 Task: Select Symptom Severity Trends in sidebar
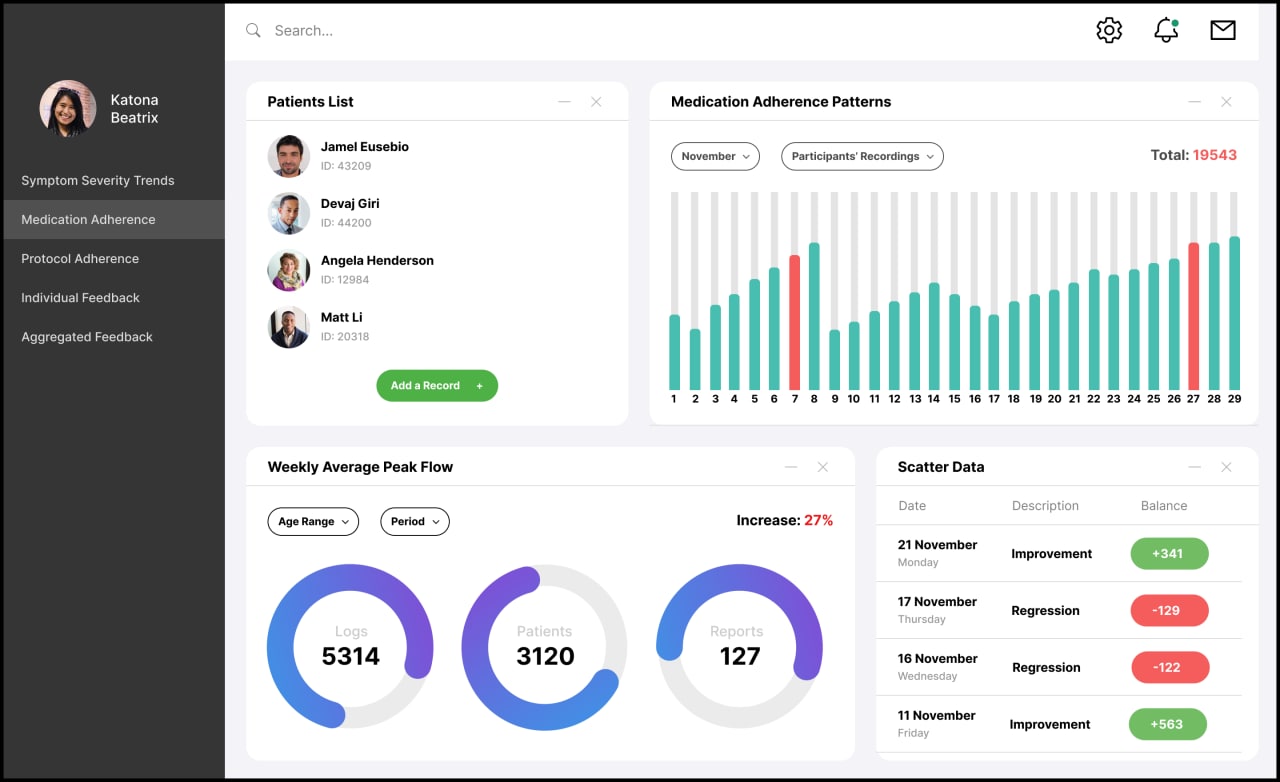tap(98, 181)
